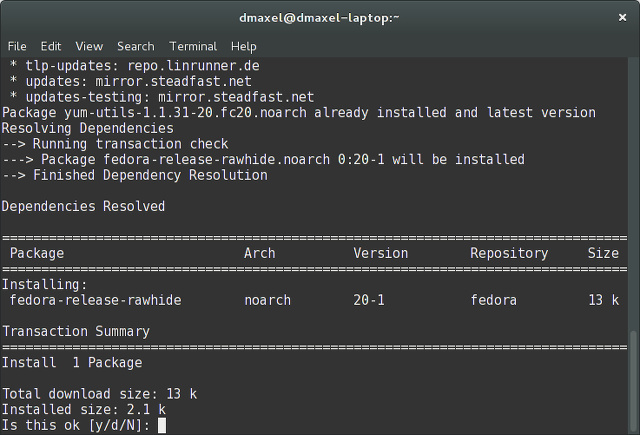640x435 pixels.
Task: Click the 'Repository' column header
Action: click(509, 253)
